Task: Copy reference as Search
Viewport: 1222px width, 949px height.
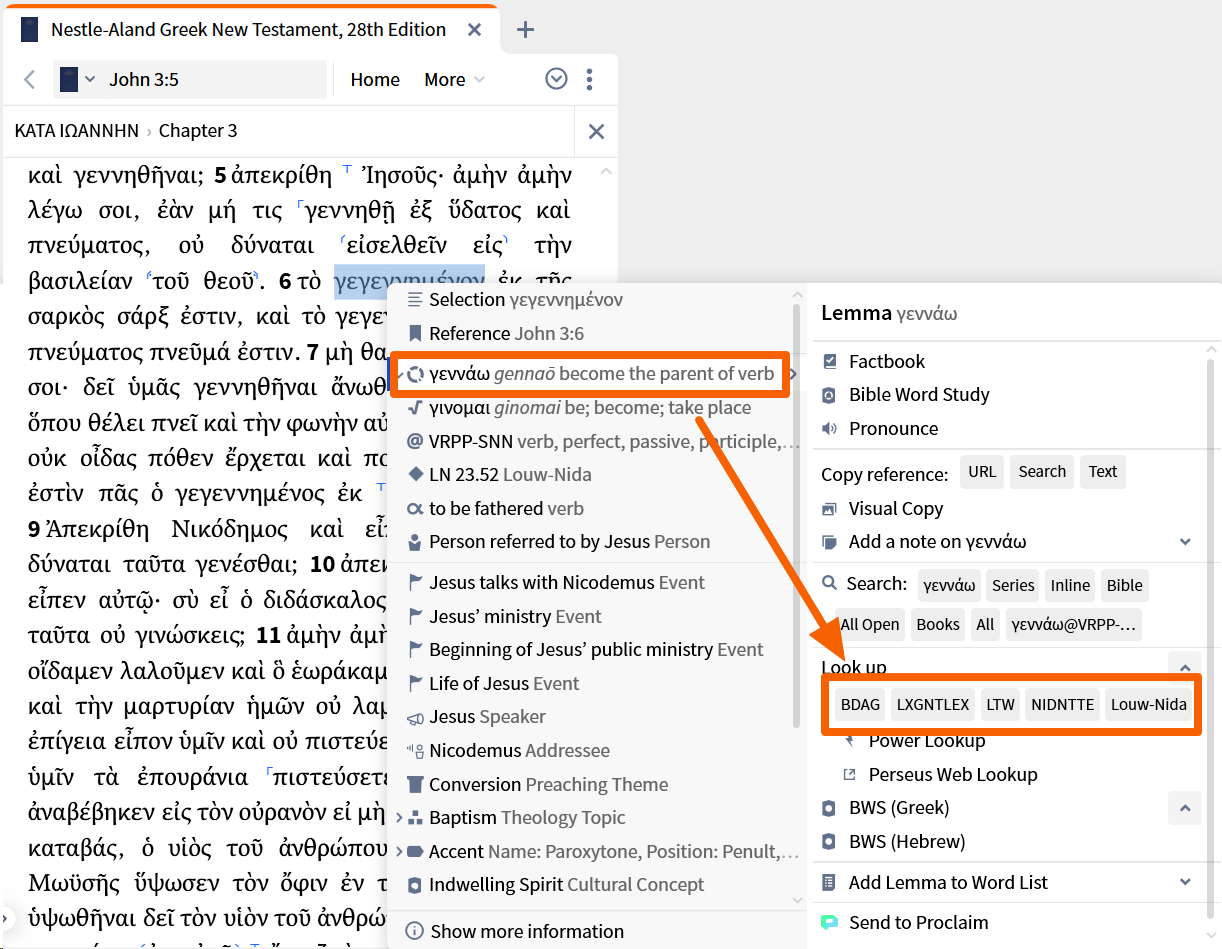Action: [x=1042, y=472]
